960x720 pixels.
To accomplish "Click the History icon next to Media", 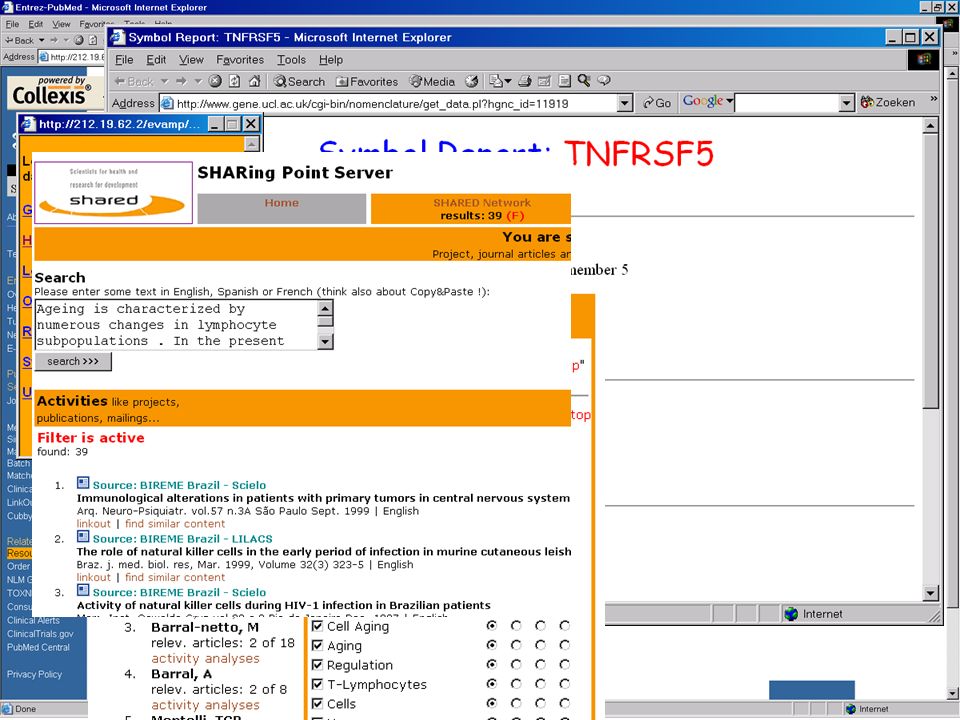I will 471,81.
